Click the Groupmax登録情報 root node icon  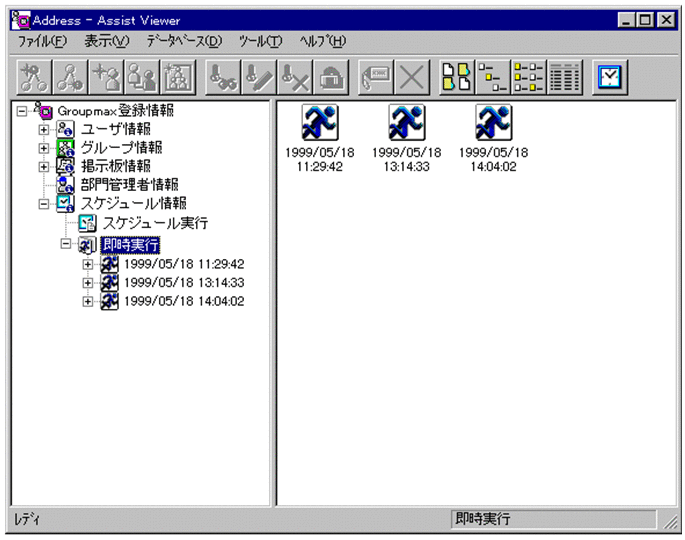tap(43, 111)
